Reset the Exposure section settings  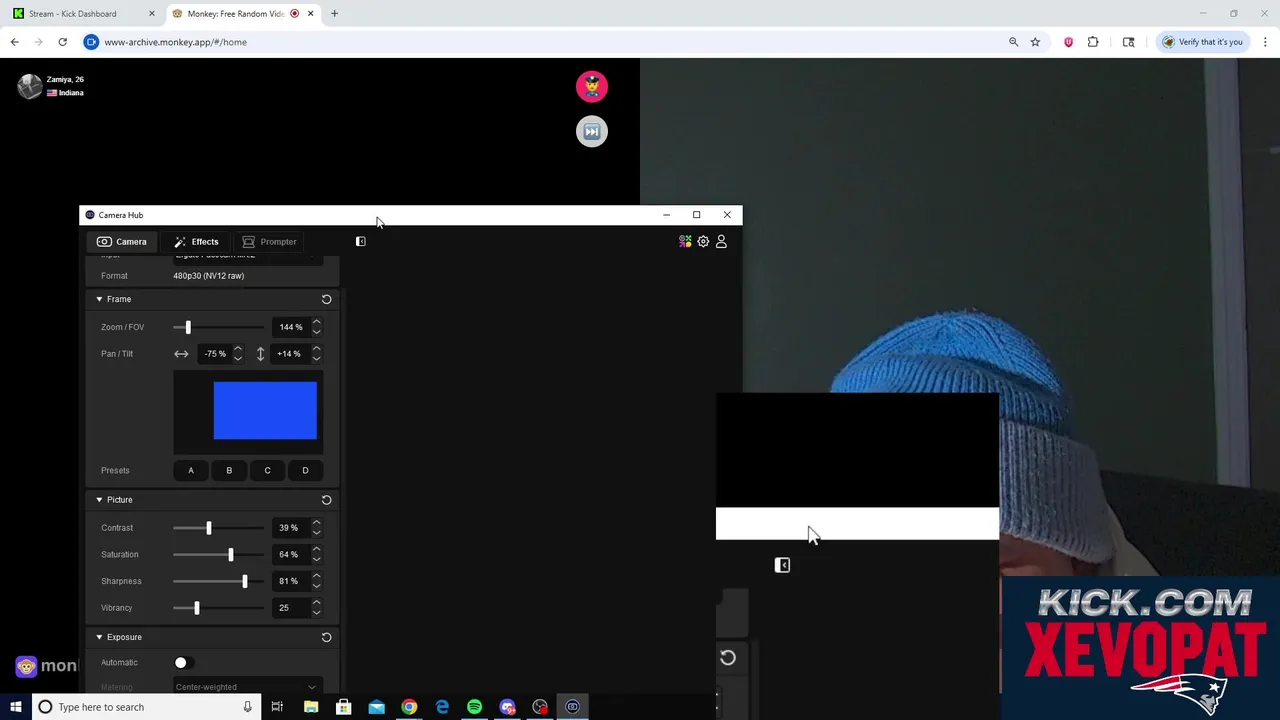326,637
